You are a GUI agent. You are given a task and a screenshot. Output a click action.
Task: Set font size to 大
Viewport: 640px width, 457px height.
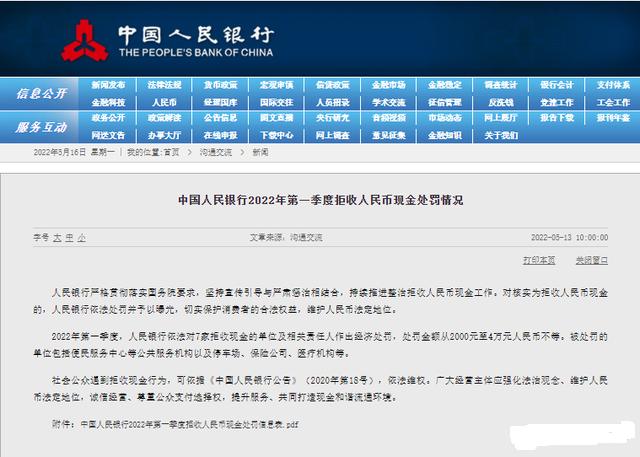(x=57, y=237)
